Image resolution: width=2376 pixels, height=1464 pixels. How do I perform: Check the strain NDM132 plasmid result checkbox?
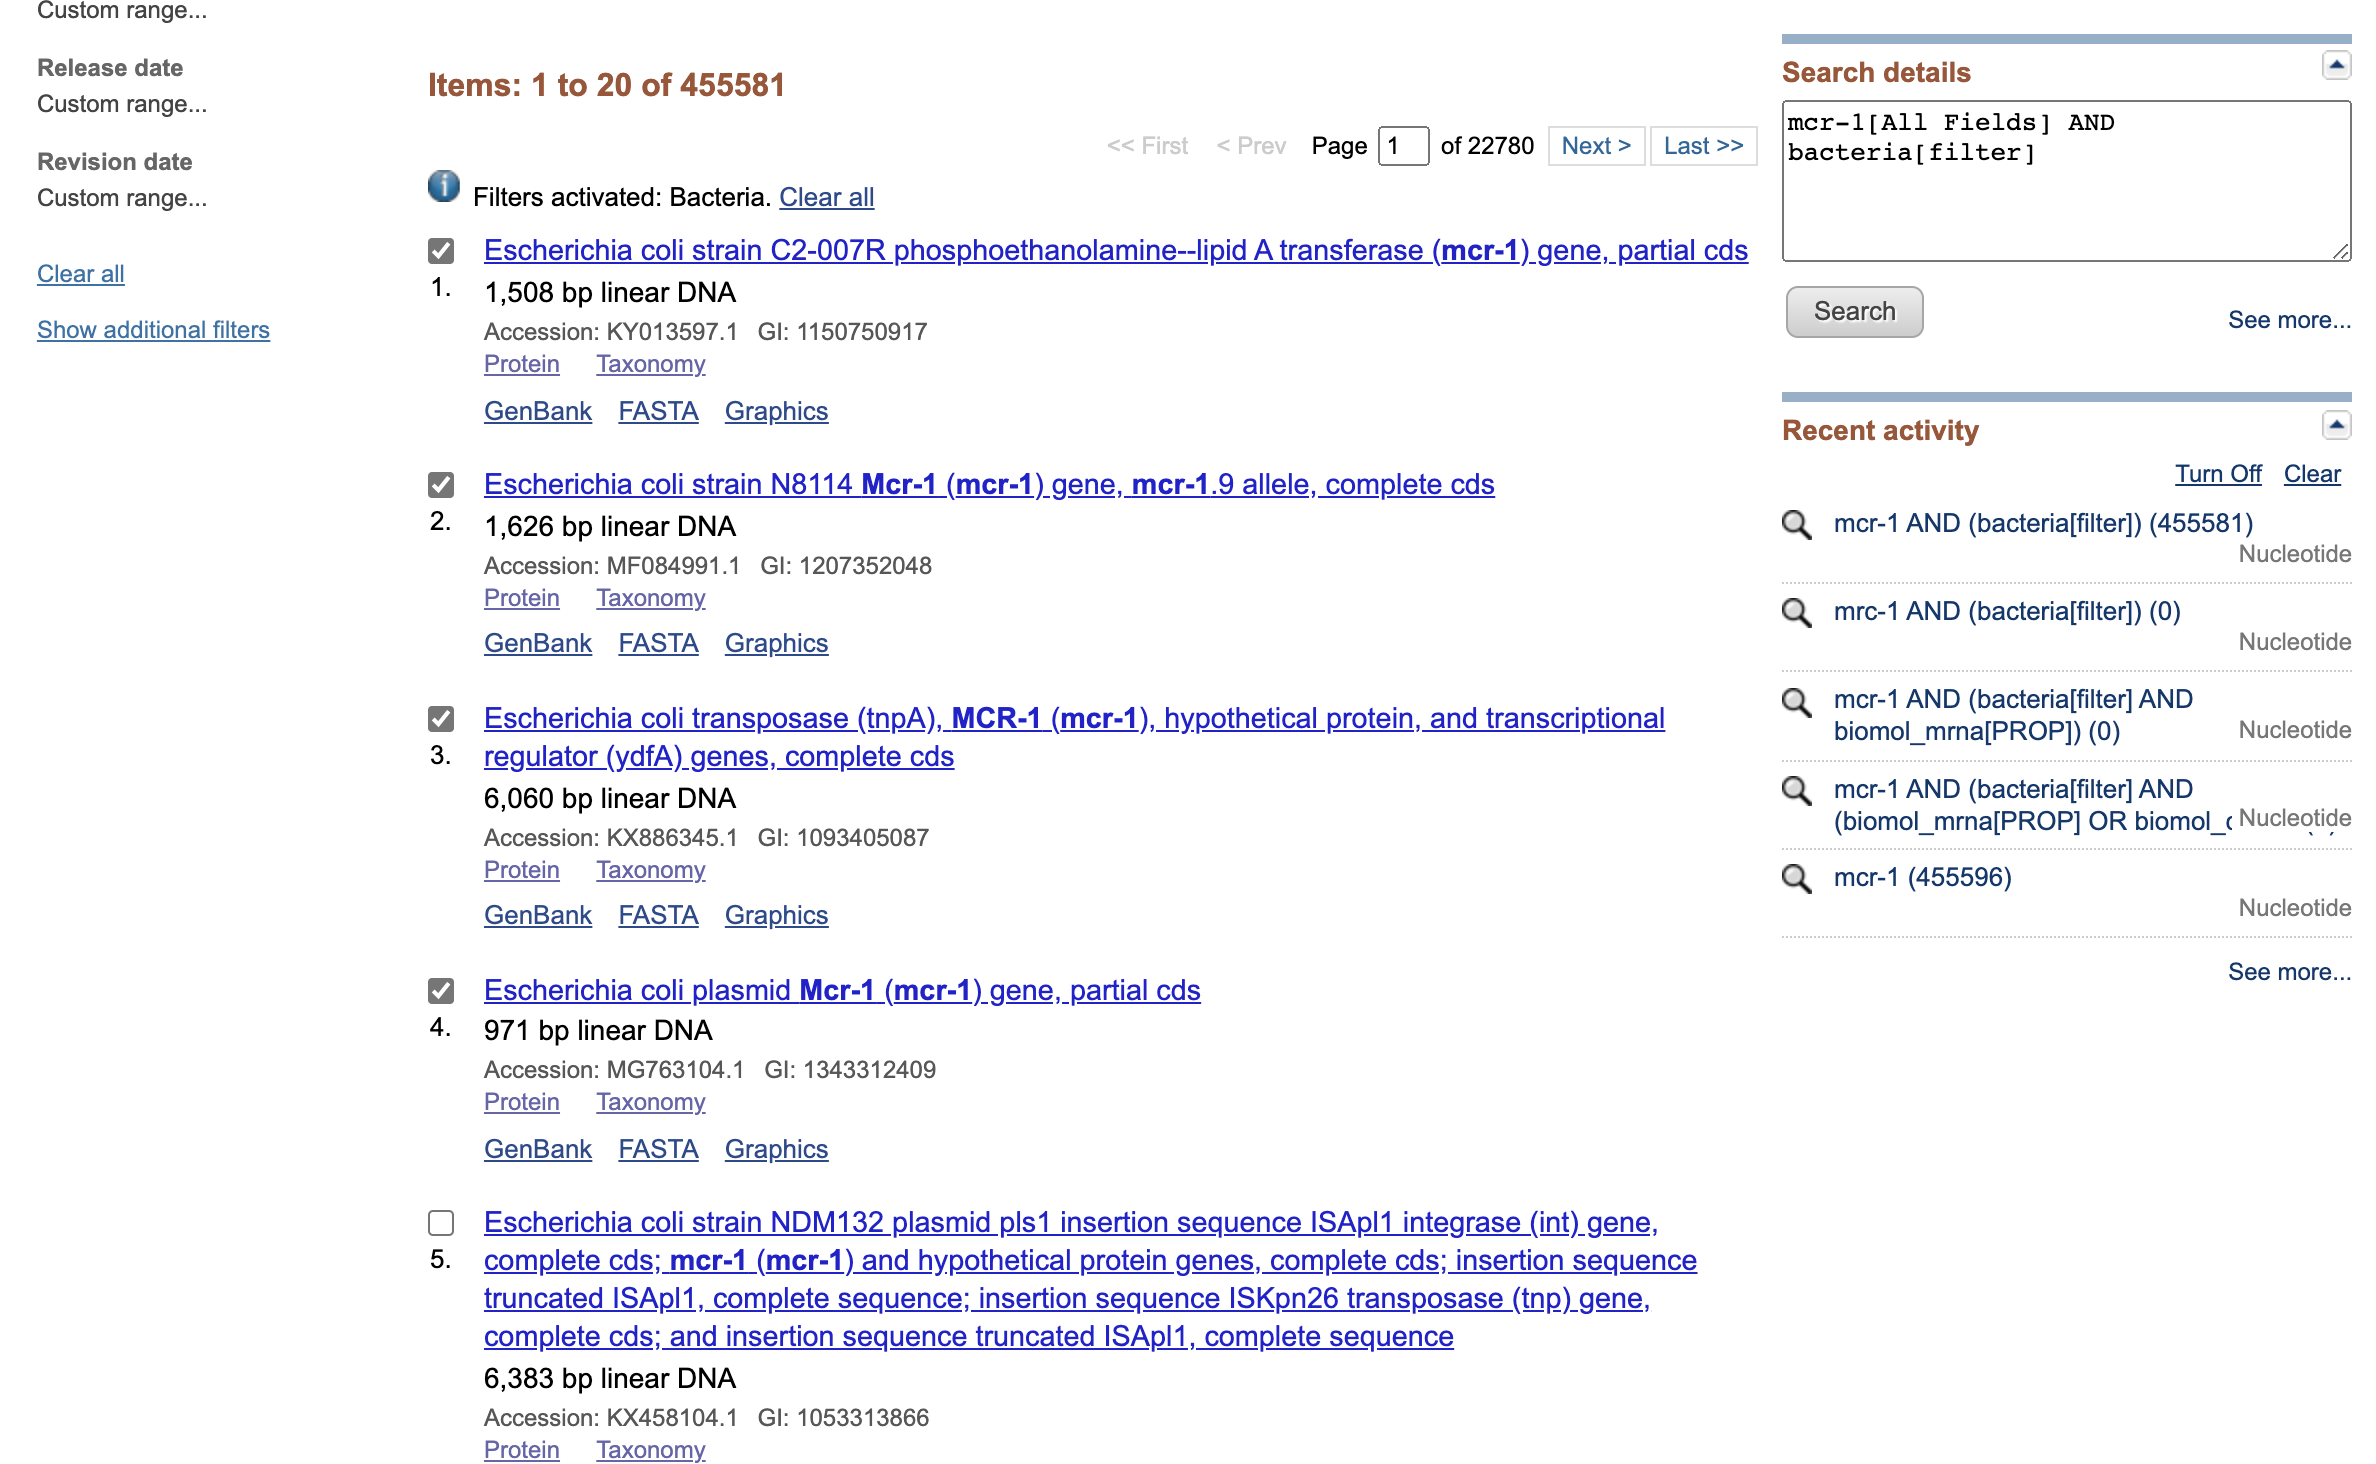point(441,1223)
